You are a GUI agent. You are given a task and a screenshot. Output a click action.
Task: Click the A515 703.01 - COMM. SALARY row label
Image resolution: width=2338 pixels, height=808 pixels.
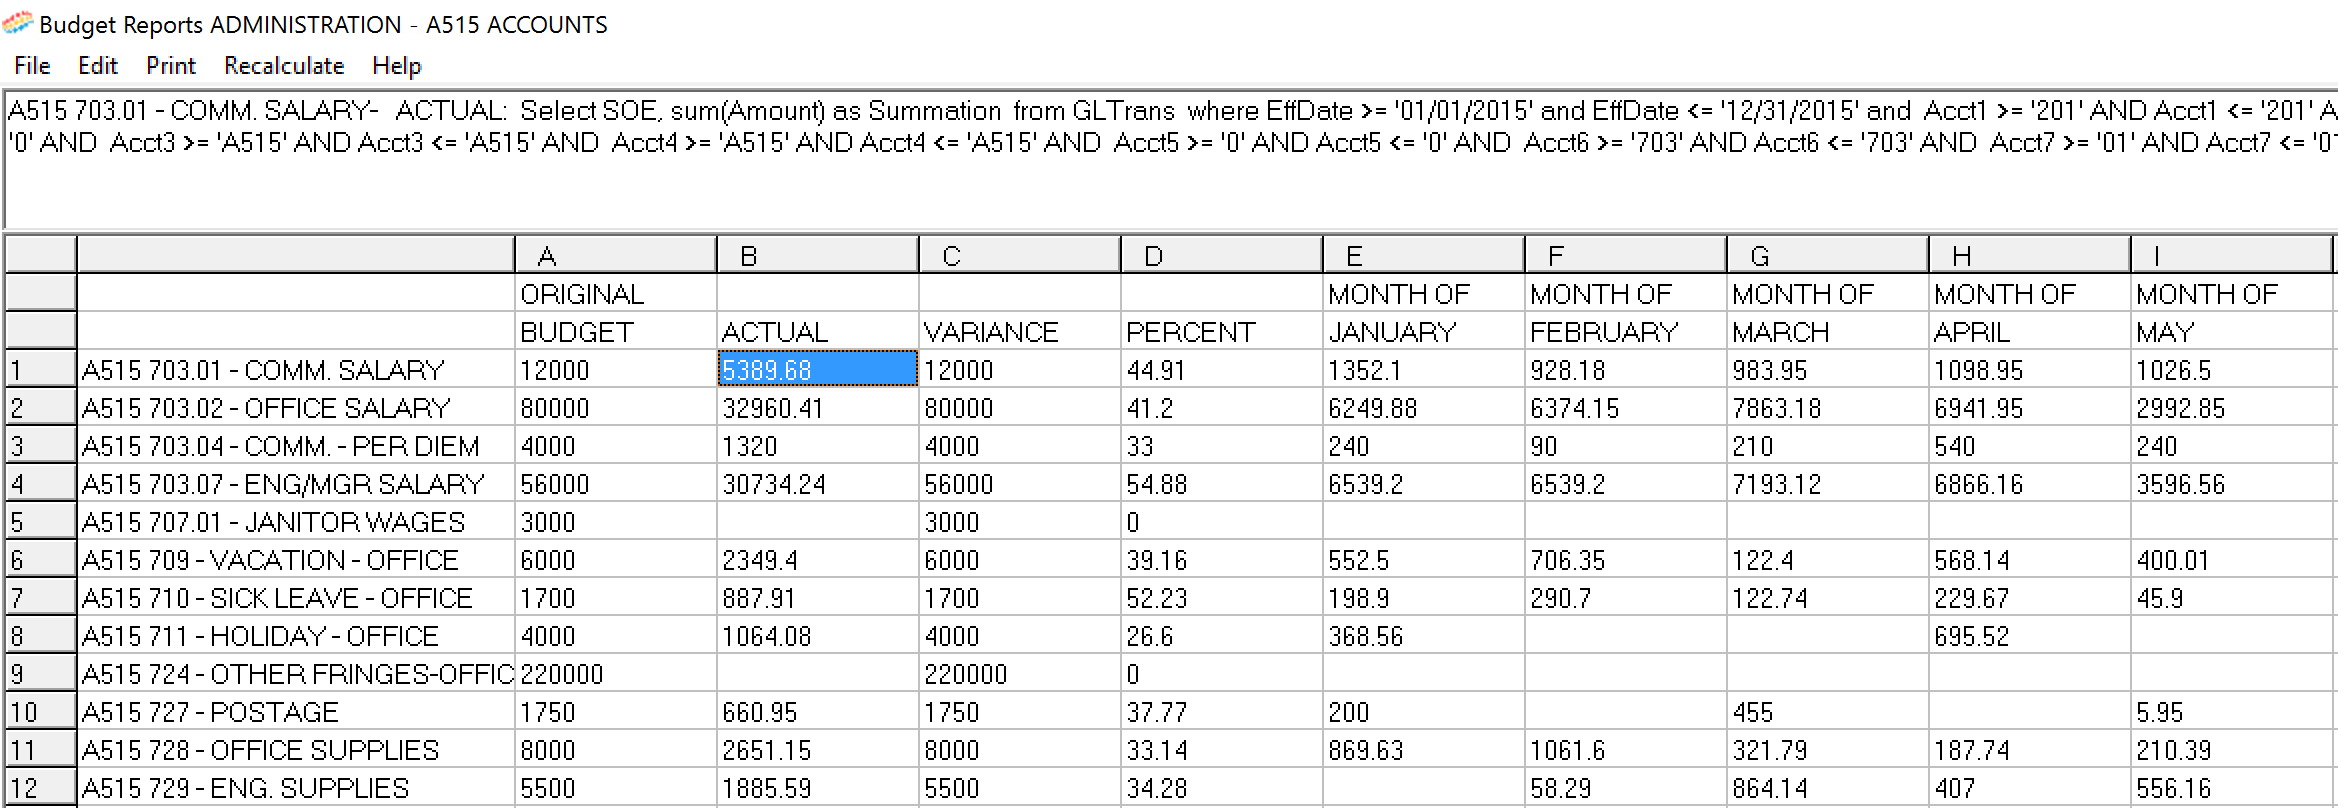click(296, 369)
